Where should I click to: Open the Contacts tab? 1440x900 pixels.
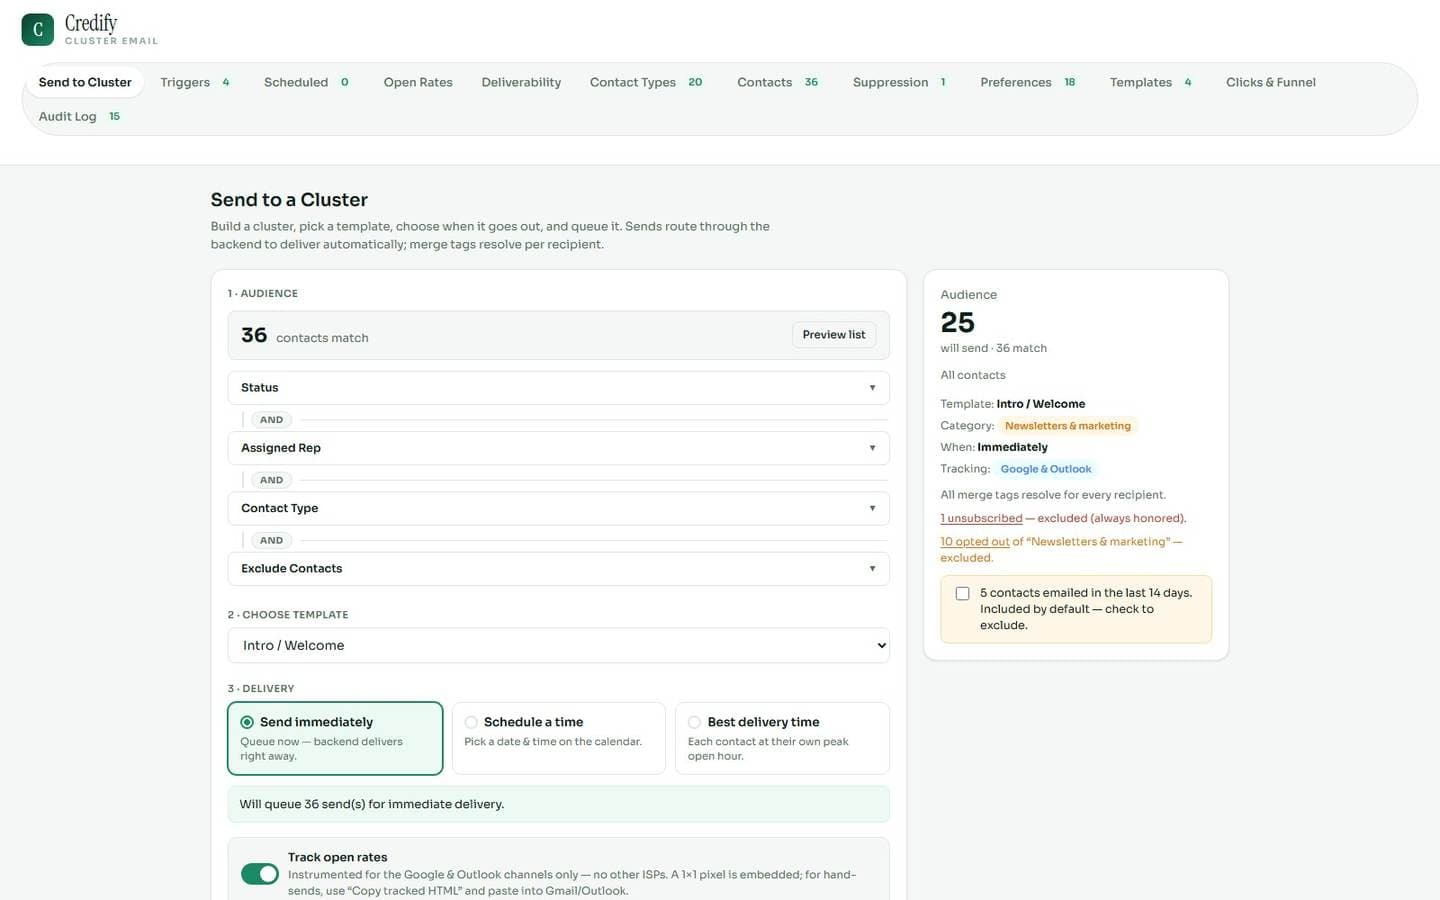777,82
